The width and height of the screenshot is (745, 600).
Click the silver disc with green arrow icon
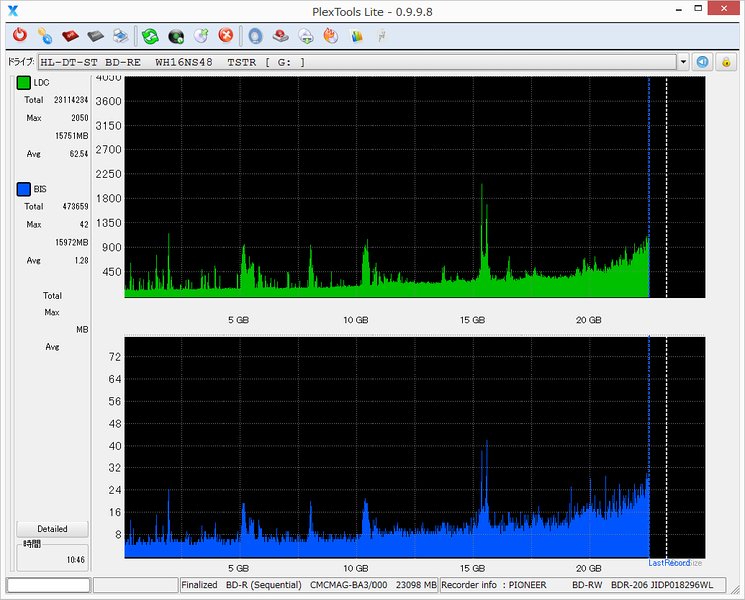tap(201, 36)
